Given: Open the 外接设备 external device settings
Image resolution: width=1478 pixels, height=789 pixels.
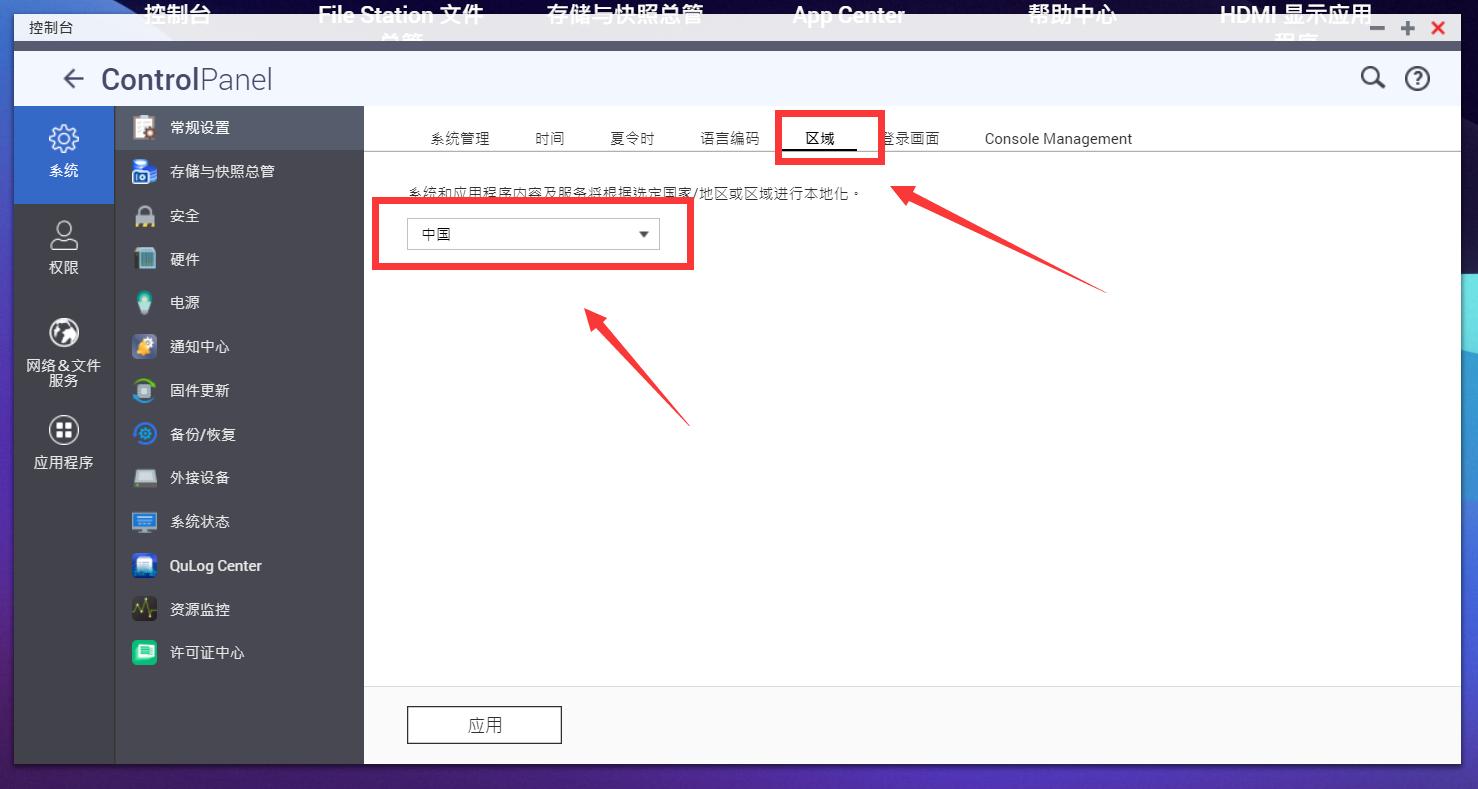Looking at the screenshot, I should click(x=198, y=477).
